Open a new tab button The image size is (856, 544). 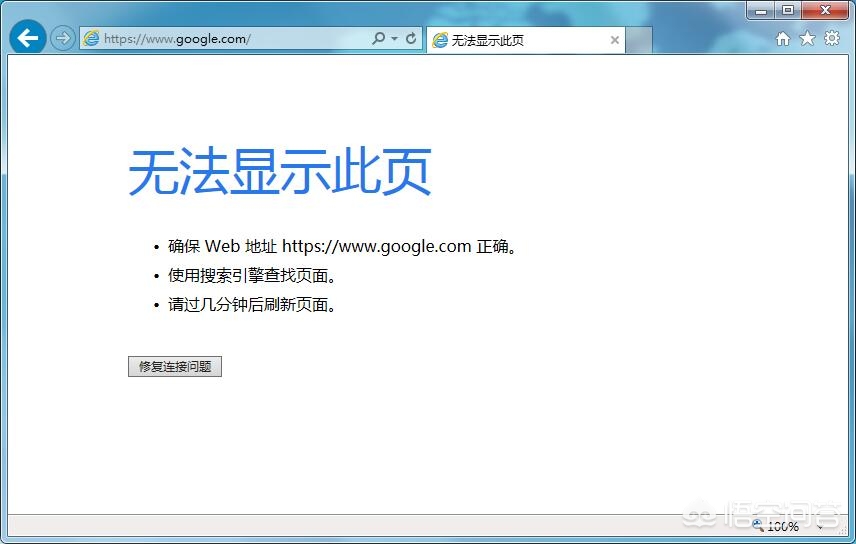point(639,40)
